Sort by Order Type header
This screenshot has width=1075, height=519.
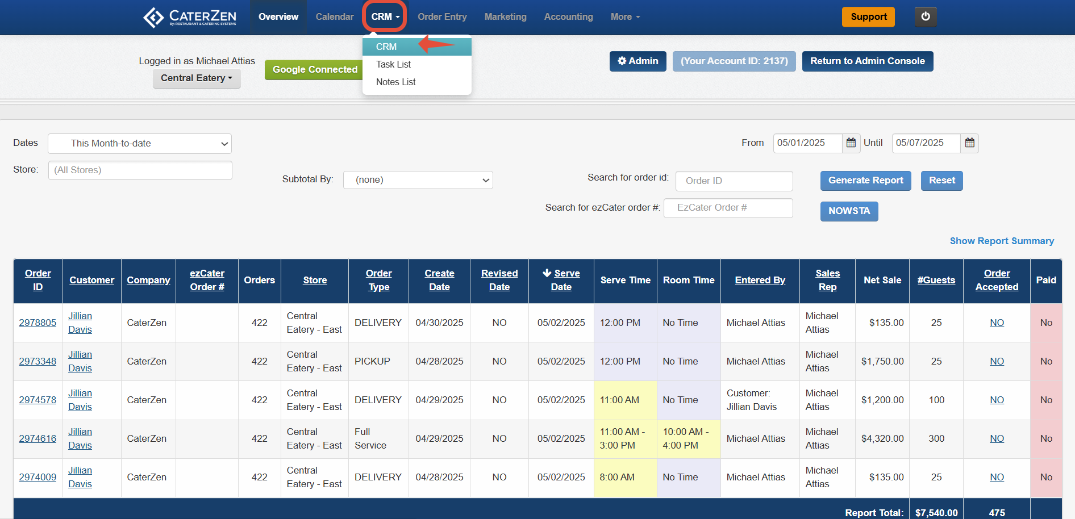point(378,280)
